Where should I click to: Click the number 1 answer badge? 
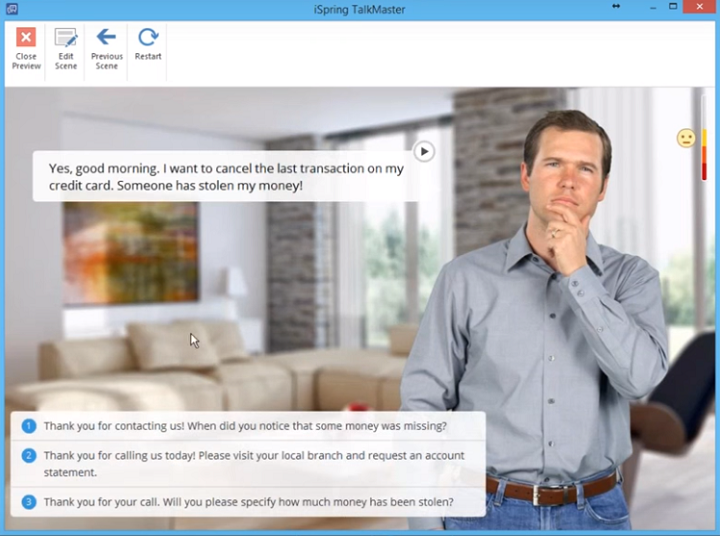coord(28,426)
